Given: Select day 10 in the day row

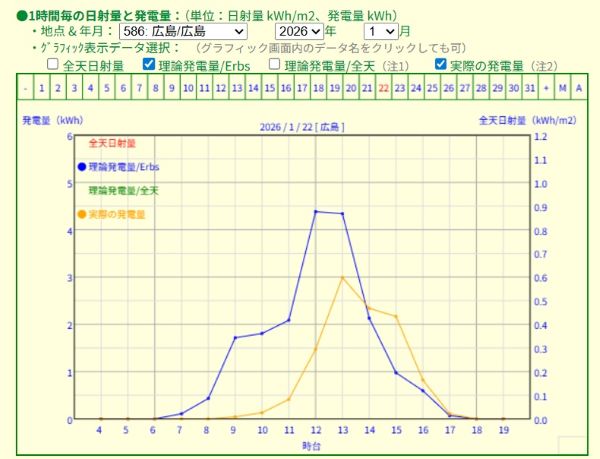Looking at the screenshot, I should pyautogui.click(x=188, y=89).
